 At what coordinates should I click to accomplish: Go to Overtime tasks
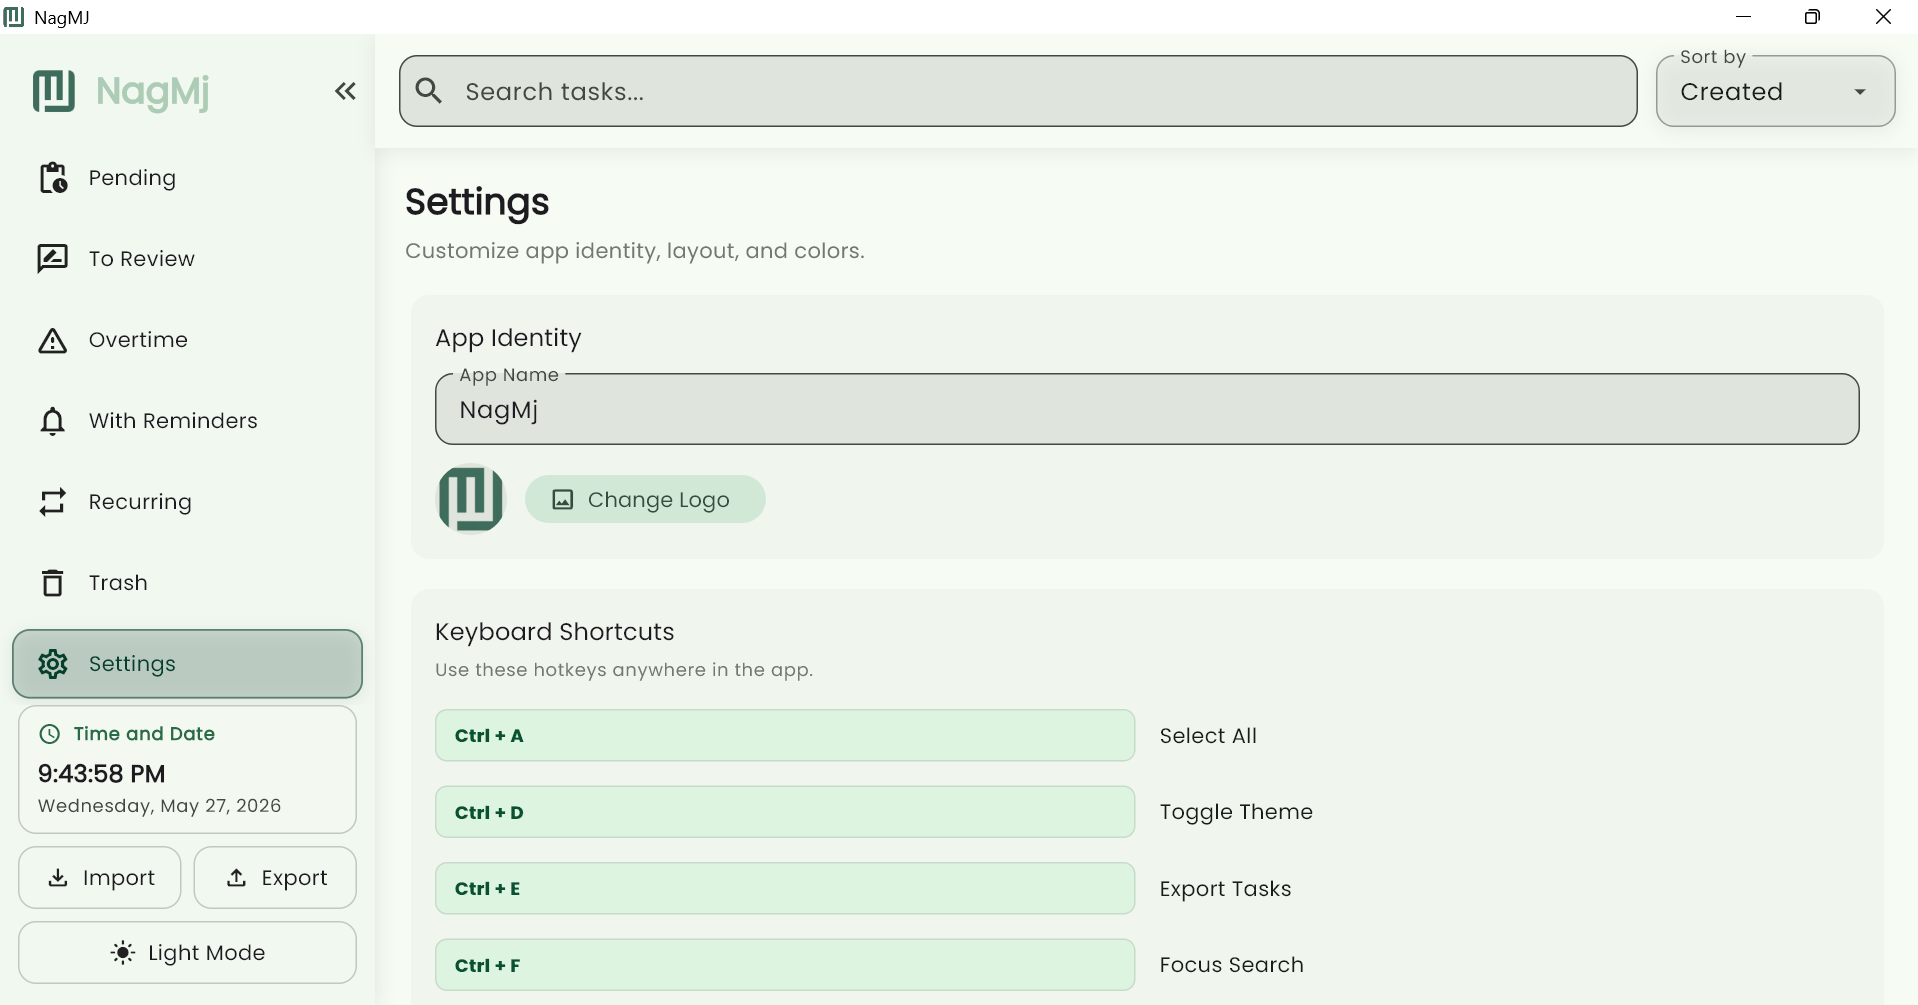pos(187,340)
